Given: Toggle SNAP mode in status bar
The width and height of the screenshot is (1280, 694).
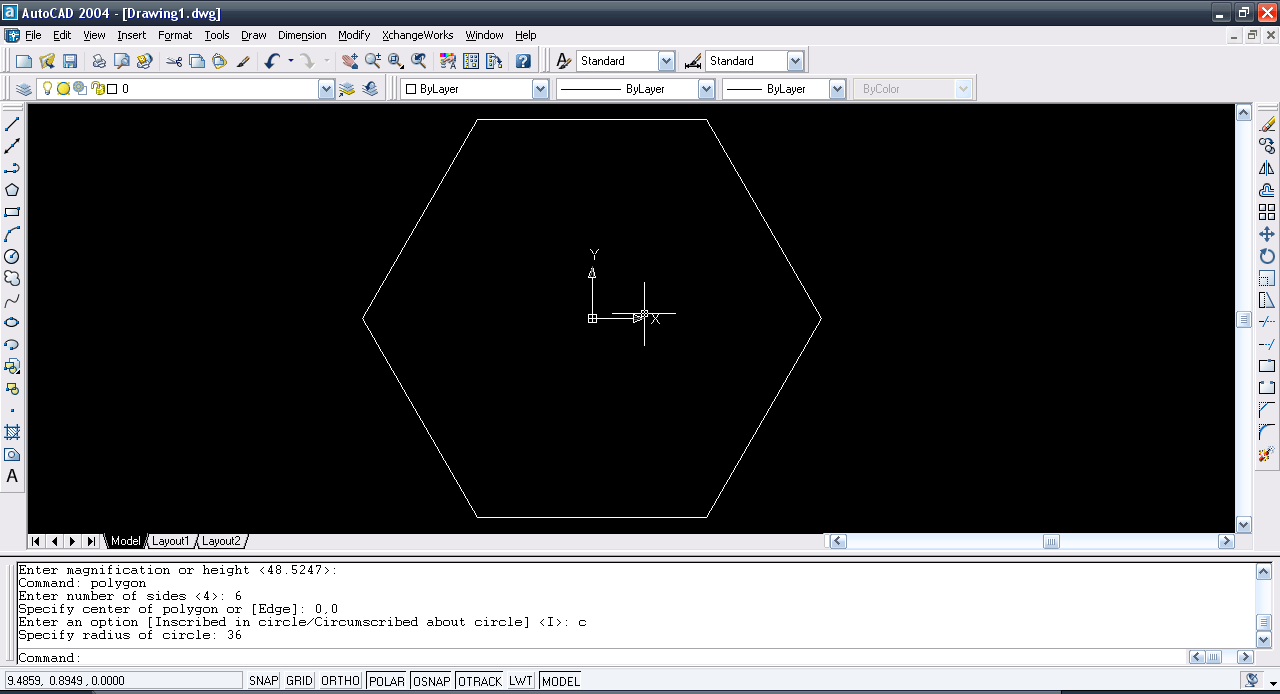Looking at the screenshot, I should click(264, 681).
